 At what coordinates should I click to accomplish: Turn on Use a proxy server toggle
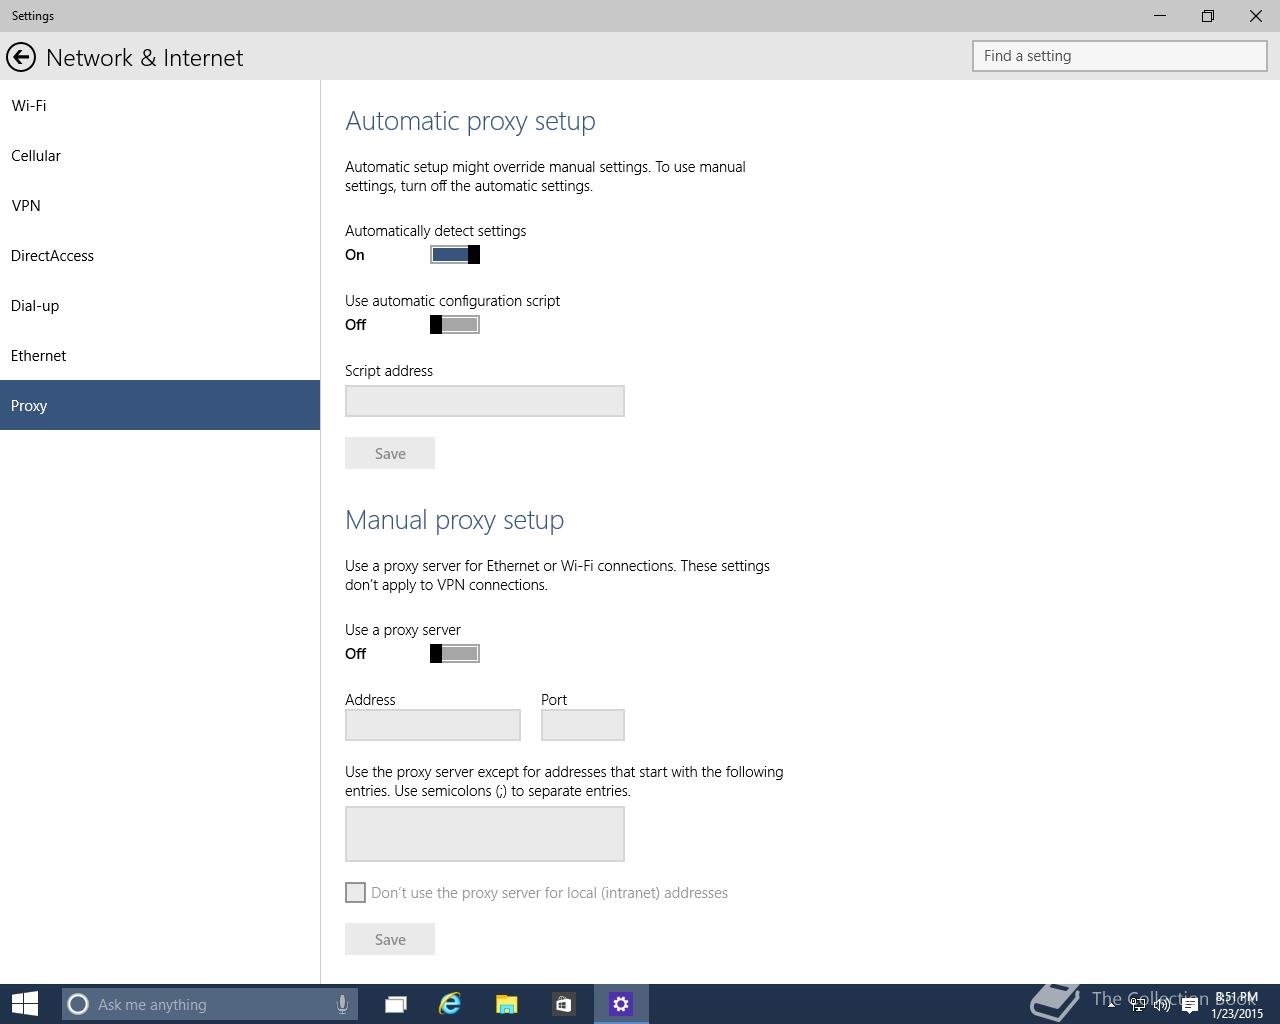[x=455, y=654]
